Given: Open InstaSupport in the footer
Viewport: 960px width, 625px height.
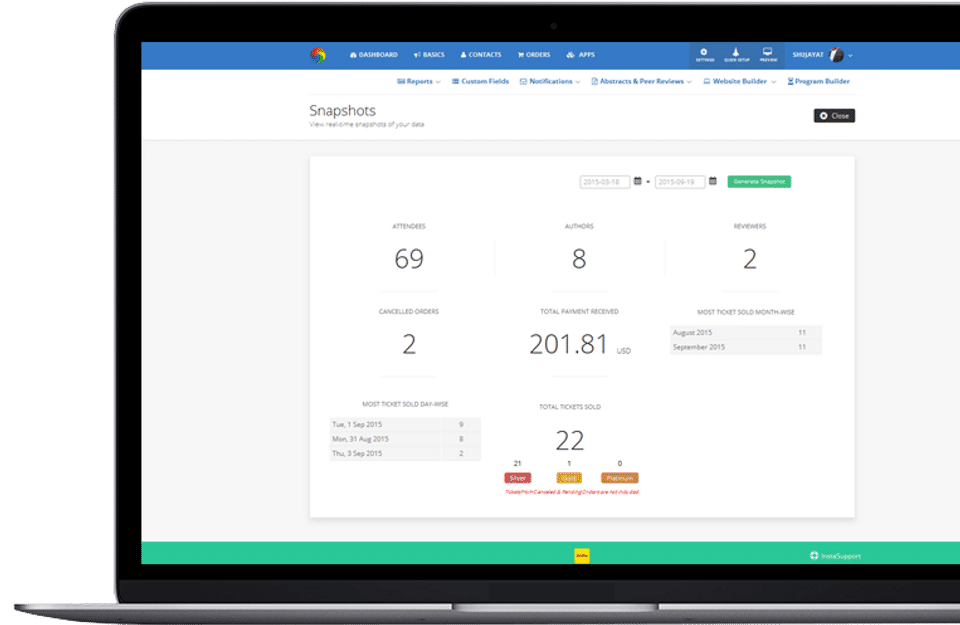Looking at the screenshot, I should coord(835,556).
